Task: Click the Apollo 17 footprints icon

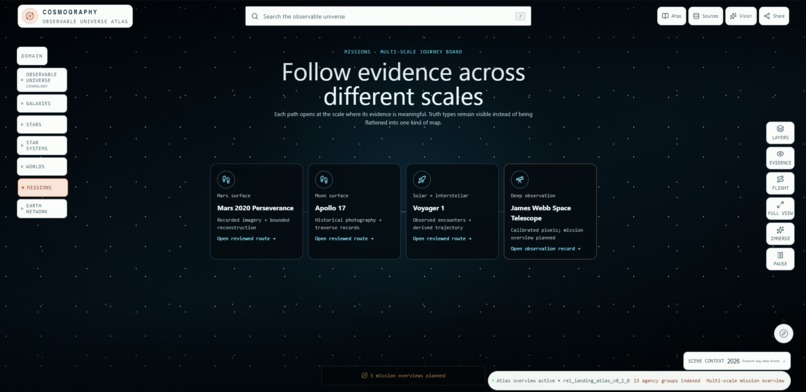Action: (x=323, y=180)
